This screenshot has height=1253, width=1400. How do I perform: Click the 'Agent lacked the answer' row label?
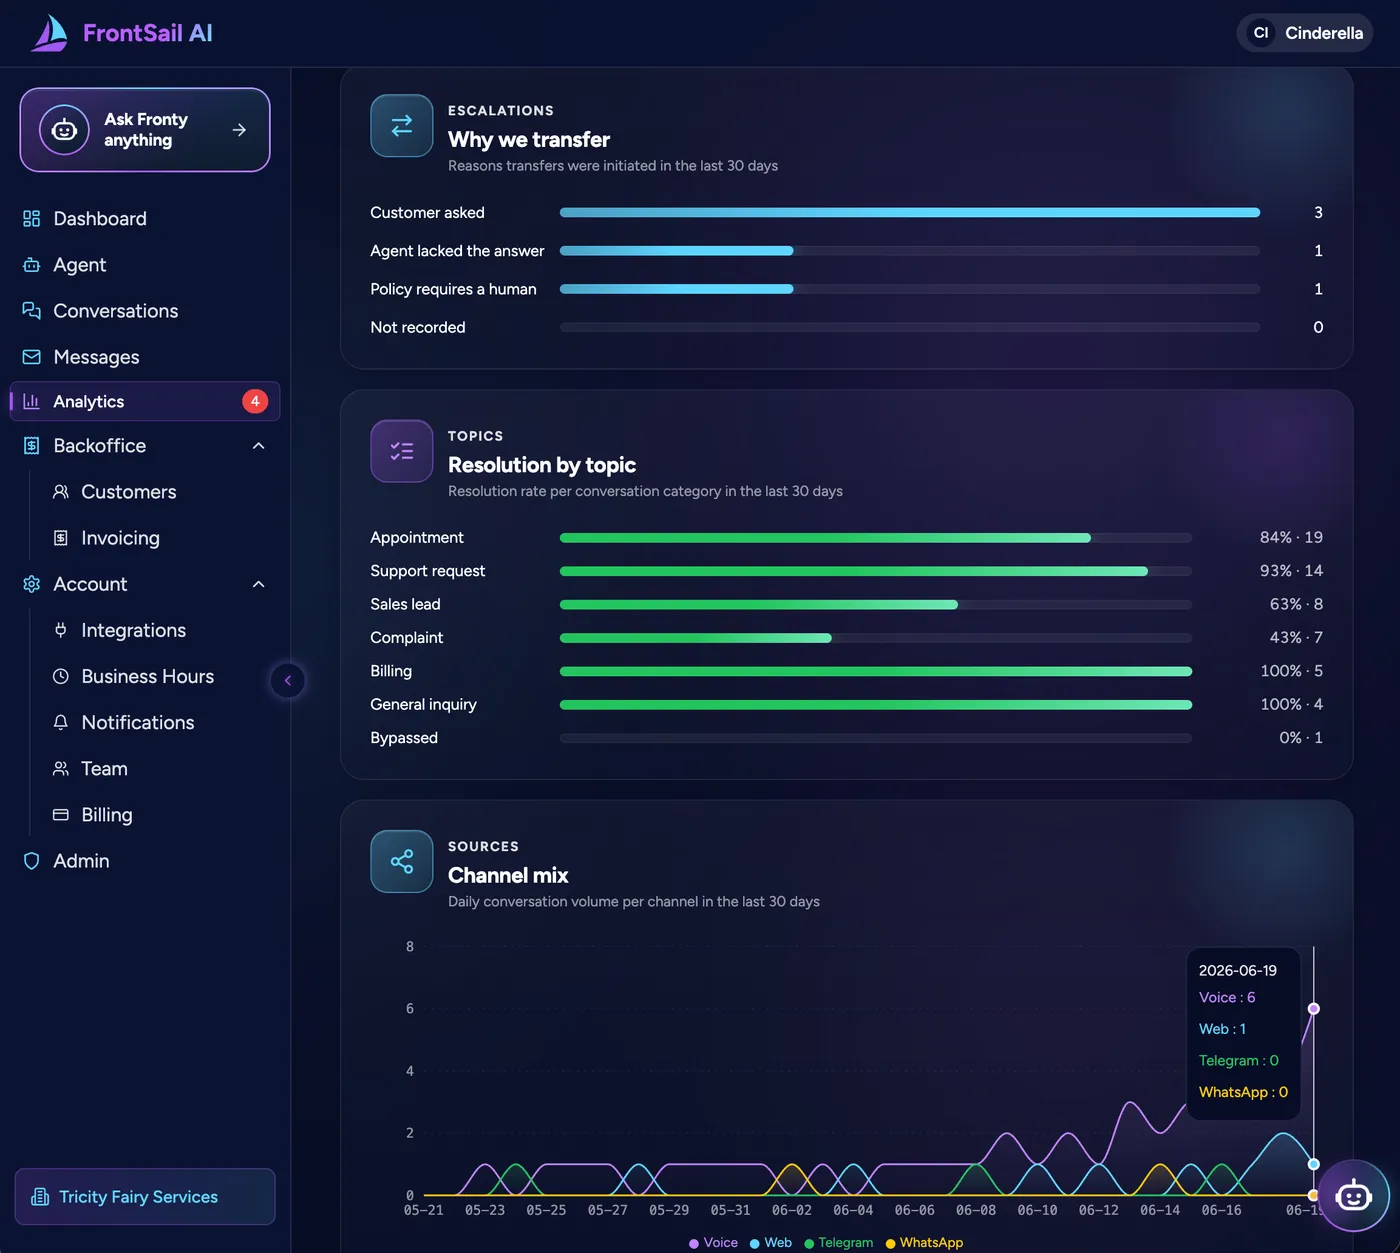click(x=457, y=251)
